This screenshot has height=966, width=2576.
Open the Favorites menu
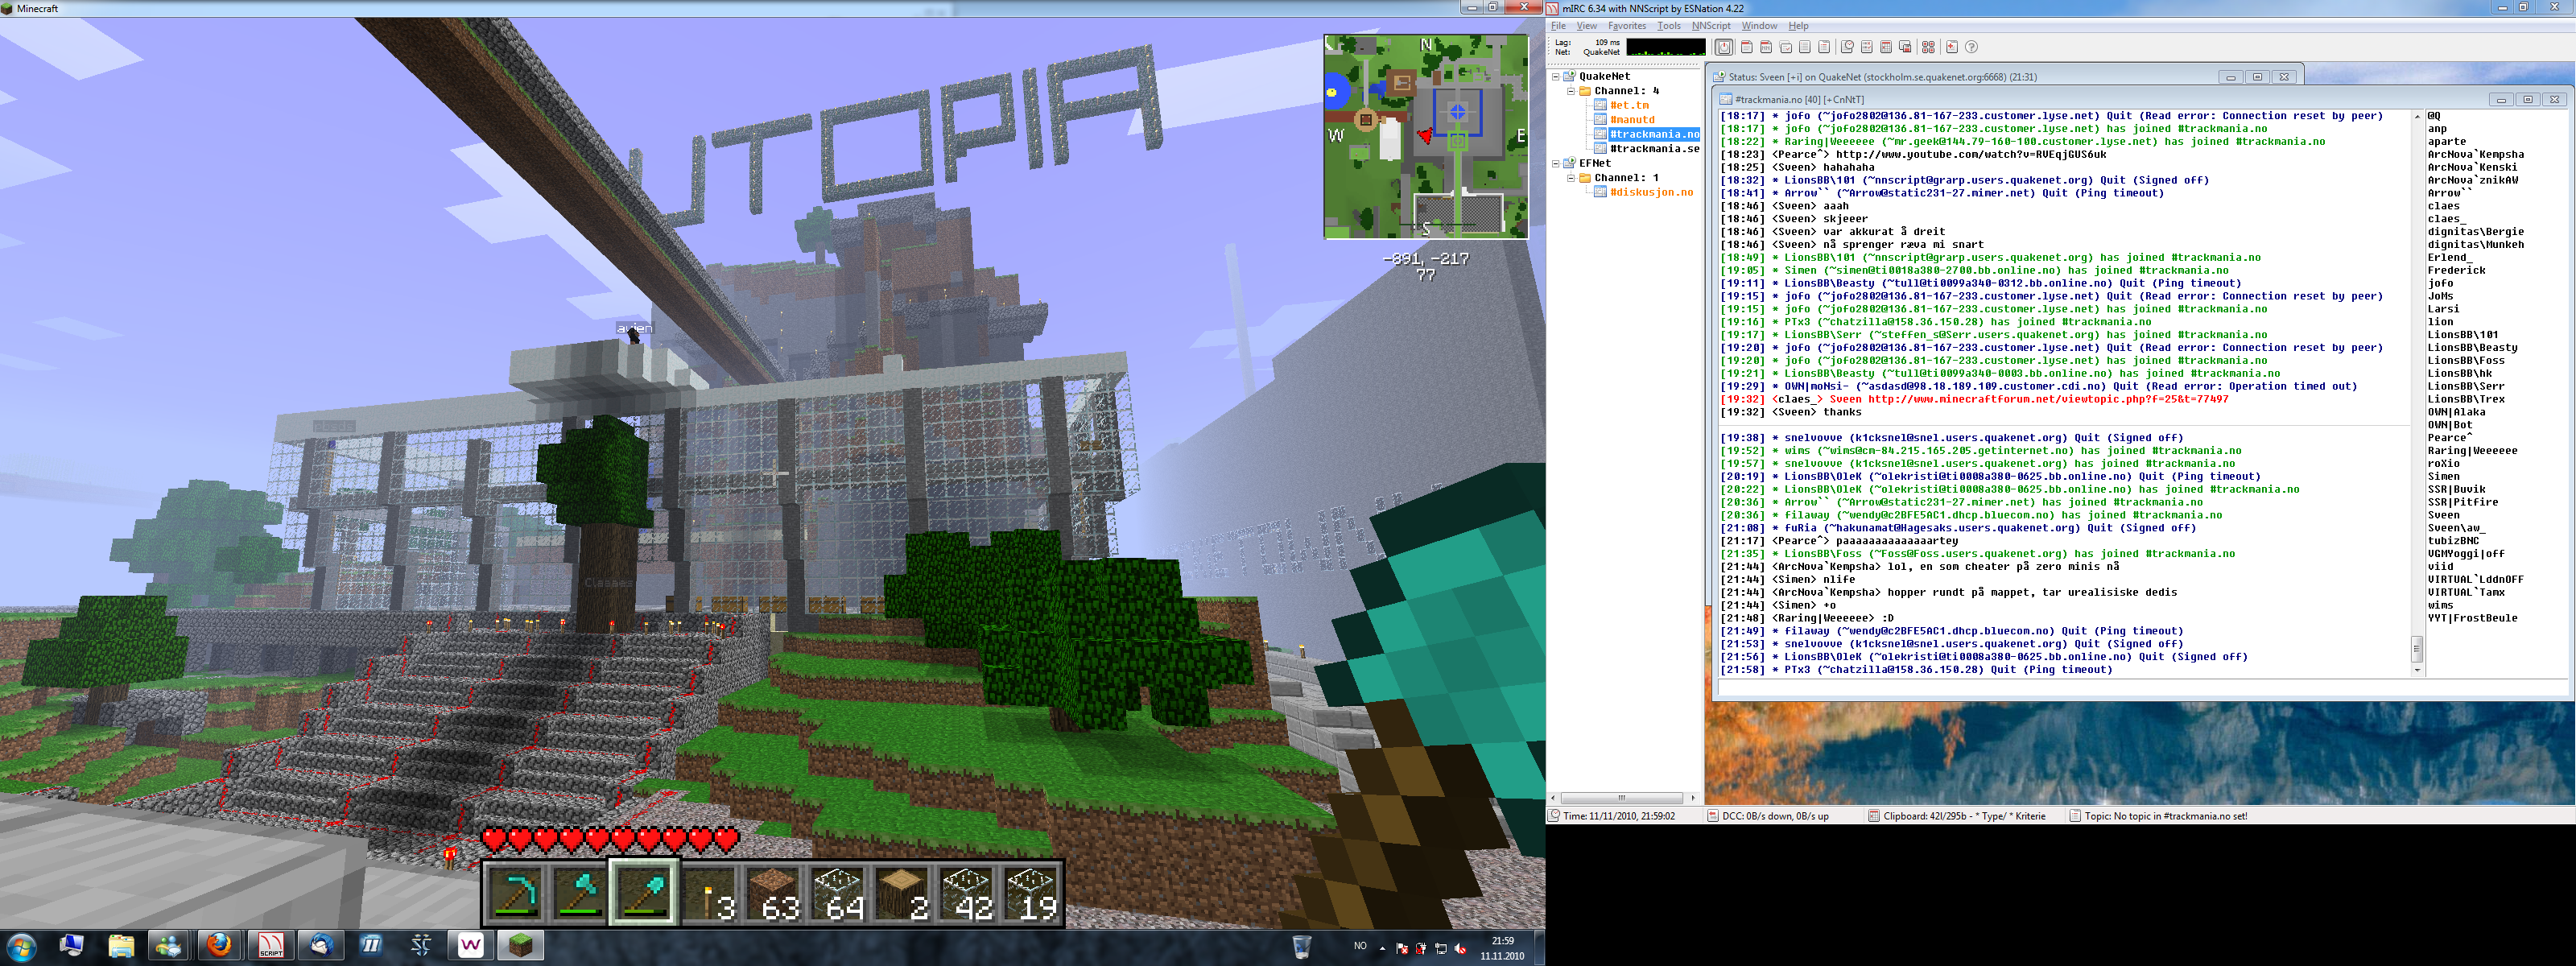(x=1626, y=26)
